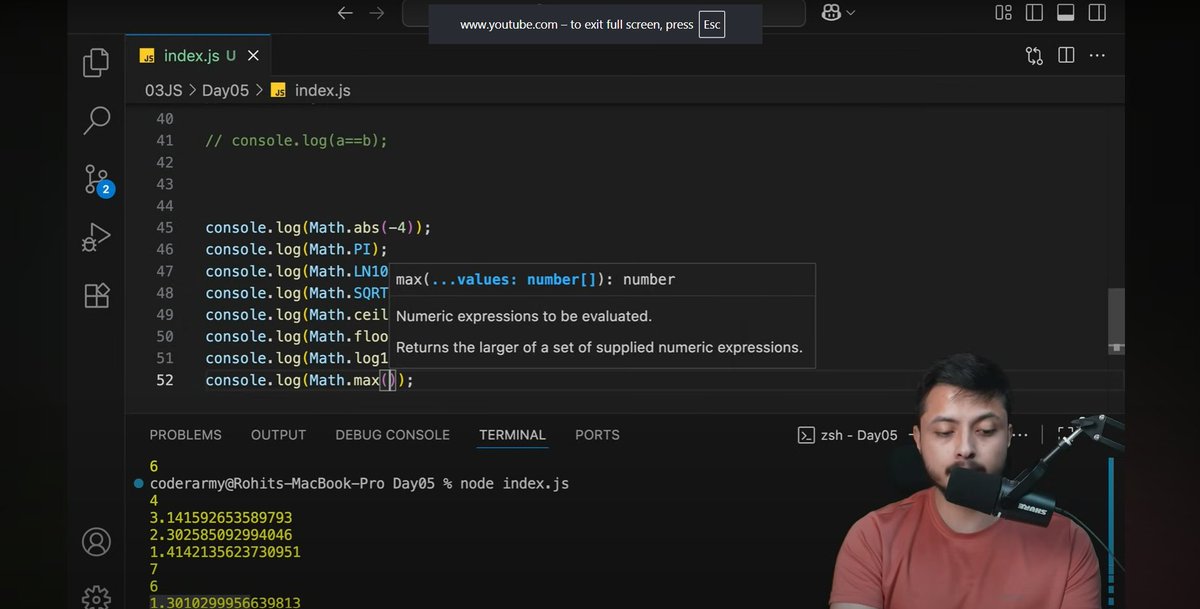Toggle the primary side bar

pos(1034,13)
